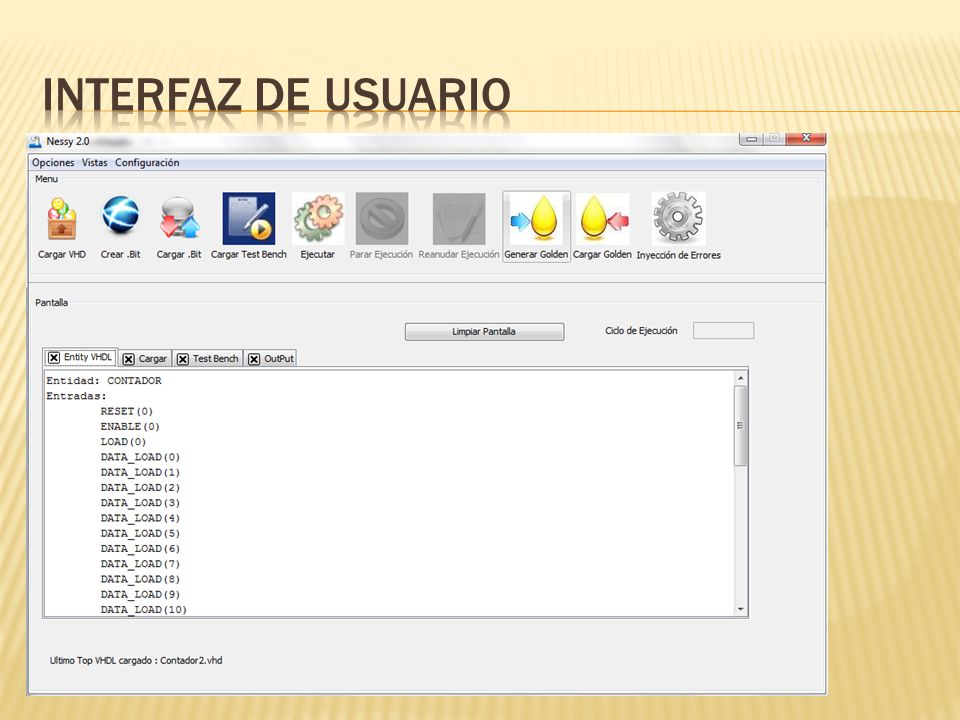Image resolution: width=960 pixels, height=720 pixels.
Task: Select the DATA_LOAD(3) line
Action: point(140,503)
